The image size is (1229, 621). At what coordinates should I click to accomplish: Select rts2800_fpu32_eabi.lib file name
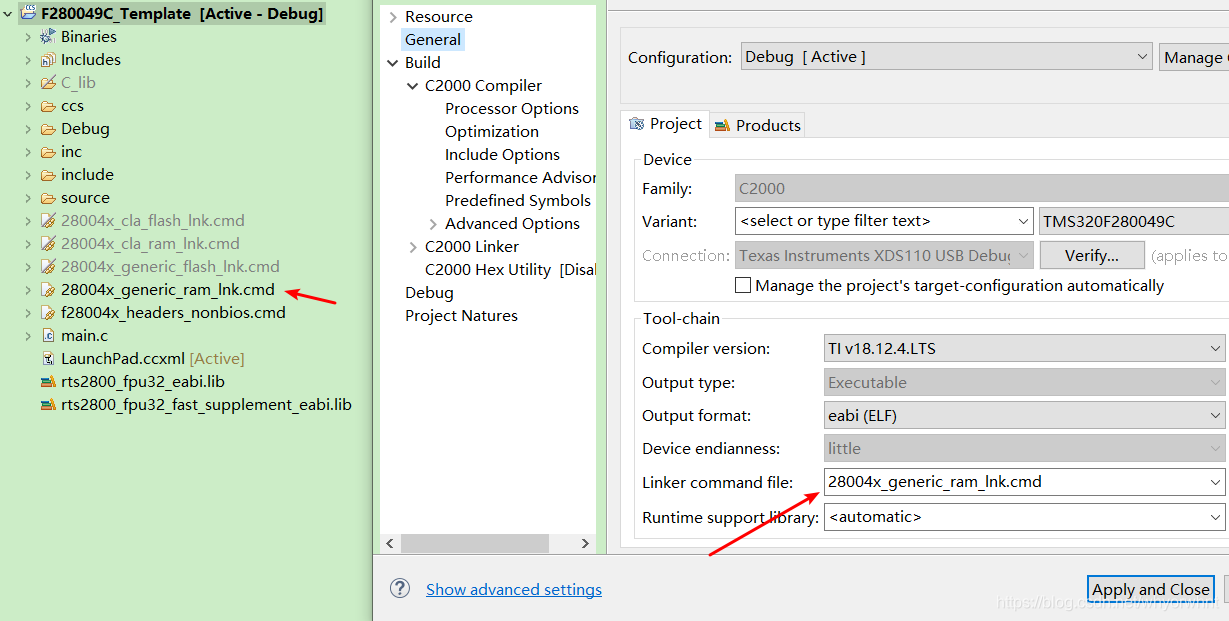pyautogui.click(x=142, y=381)
